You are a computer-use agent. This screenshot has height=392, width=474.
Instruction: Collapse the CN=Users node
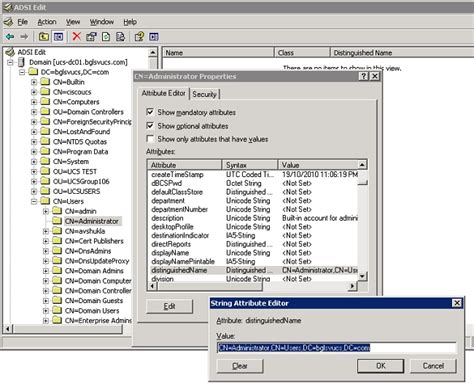tap(34, 201)
